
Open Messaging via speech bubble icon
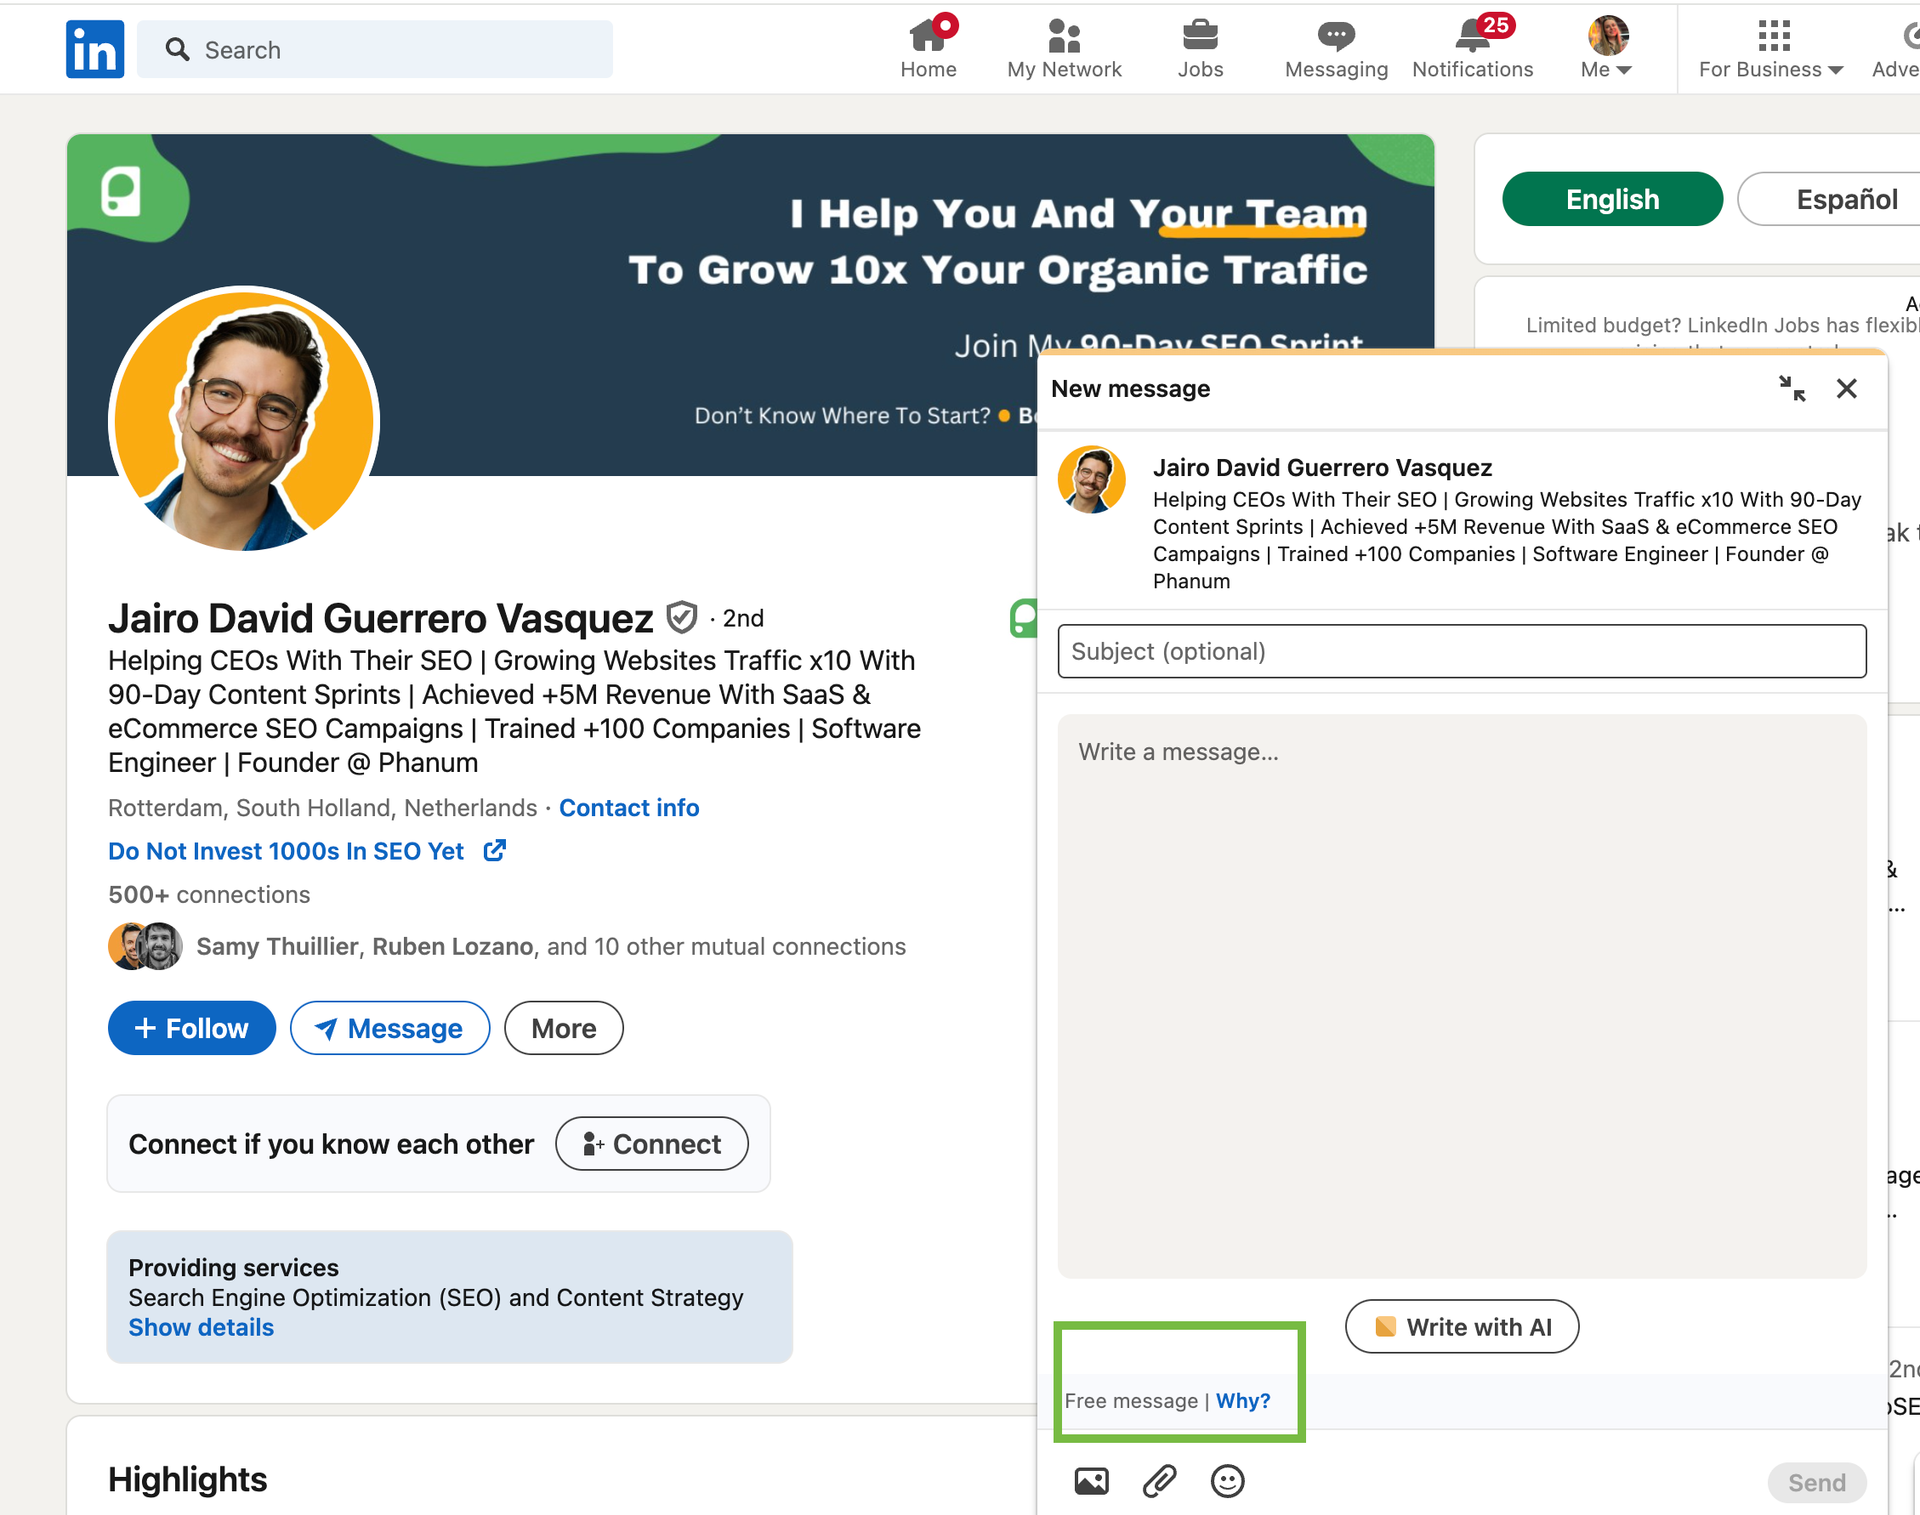(x=1335, y=40)
